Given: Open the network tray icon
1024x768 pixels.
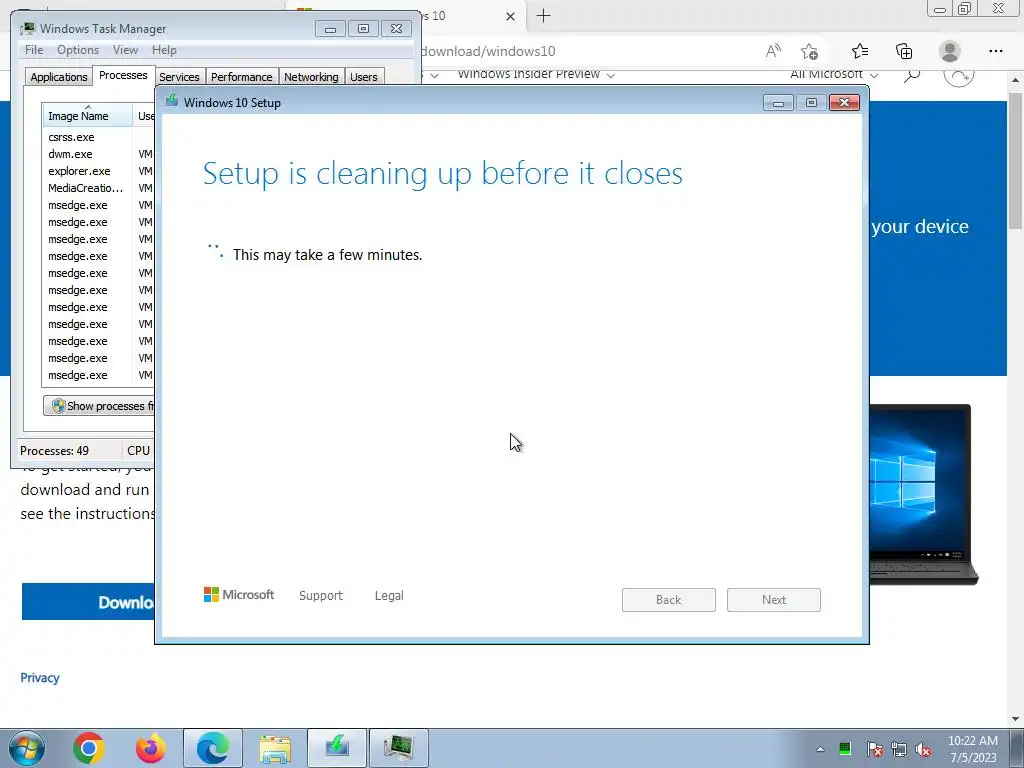Looking at the screenshot, I should point(899,749).
